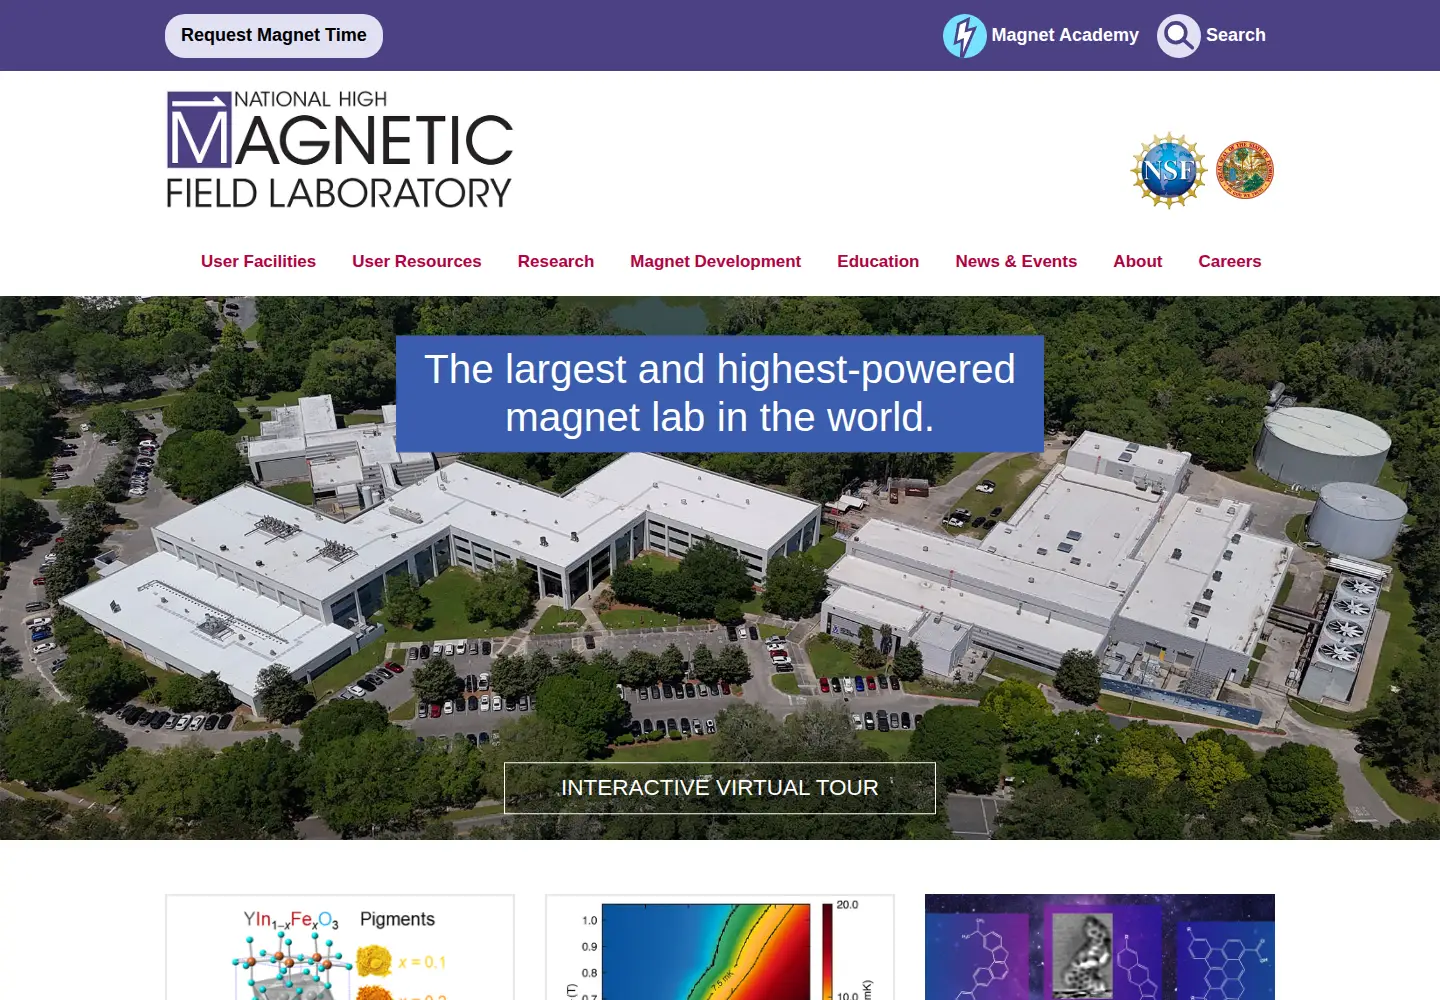
Task: Open the YIn Fe O3 Pigments thumbnail
Action: 340,947
